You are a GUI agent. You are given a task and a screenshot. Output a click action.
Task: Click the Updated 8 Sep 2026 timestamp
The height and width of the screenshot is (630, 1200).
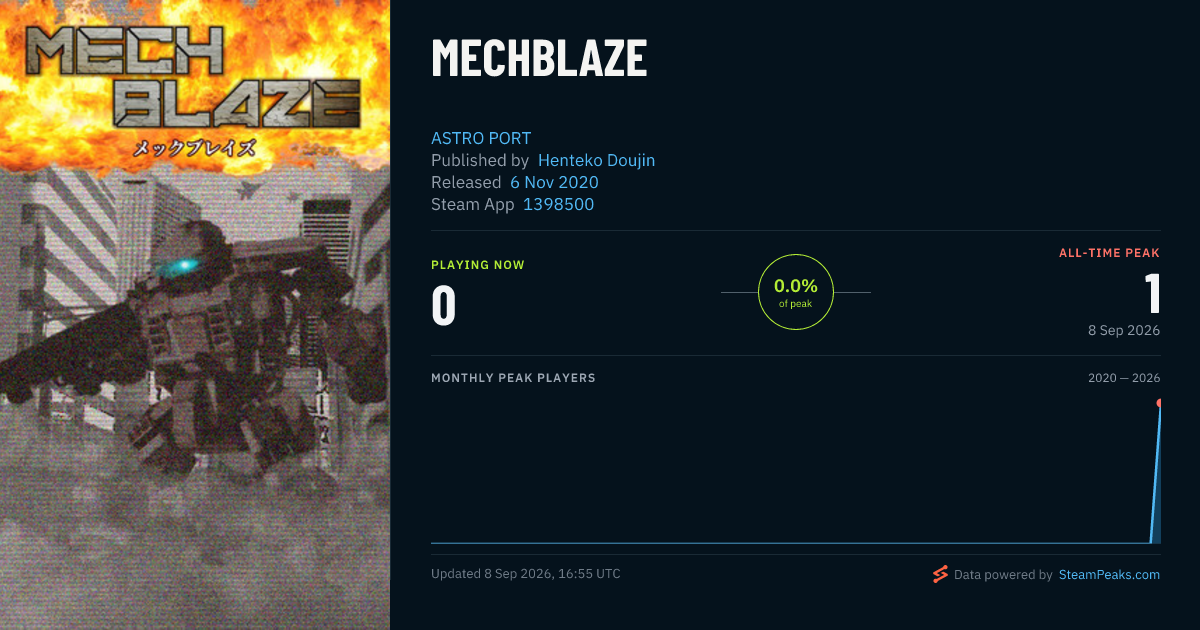click(x=526, y=574)
